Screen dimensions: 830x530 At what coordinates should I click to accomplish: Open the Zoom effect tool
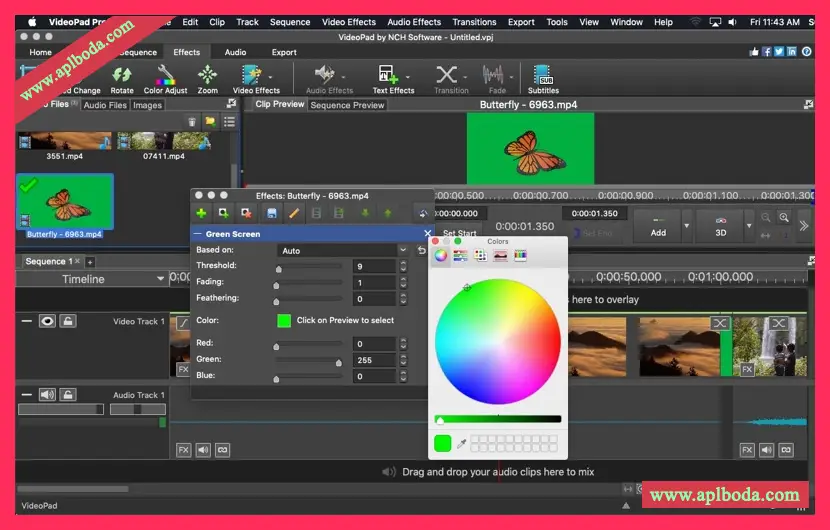pos(208,79)
